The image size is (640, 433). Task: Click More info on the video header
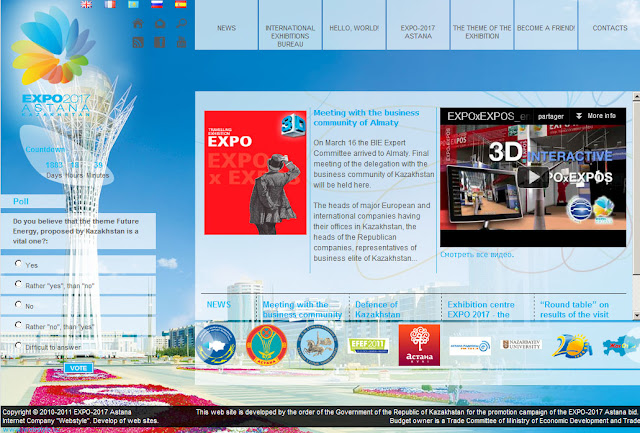tap(601, 116)
